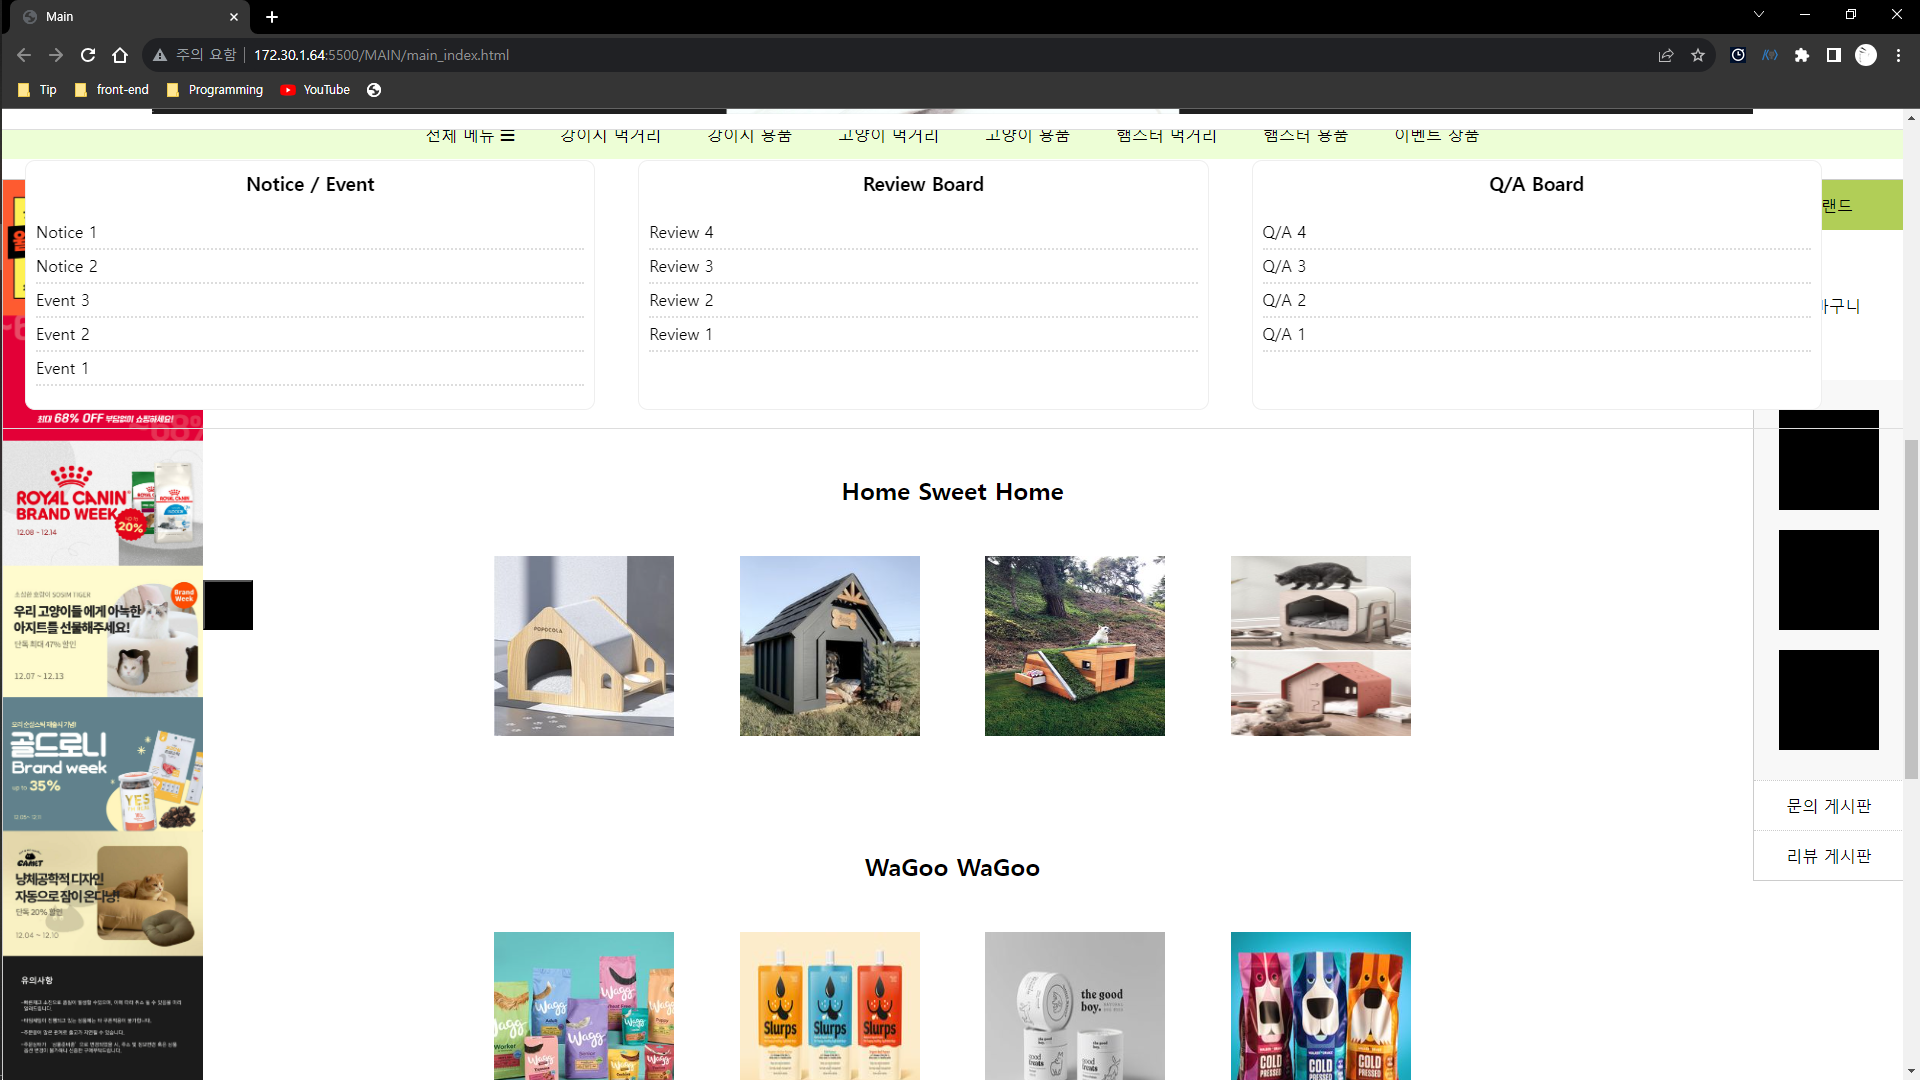This screenshot has height=1080, width=1920.
Task: Open the share page icon
Action: (x=1666, y=55)
